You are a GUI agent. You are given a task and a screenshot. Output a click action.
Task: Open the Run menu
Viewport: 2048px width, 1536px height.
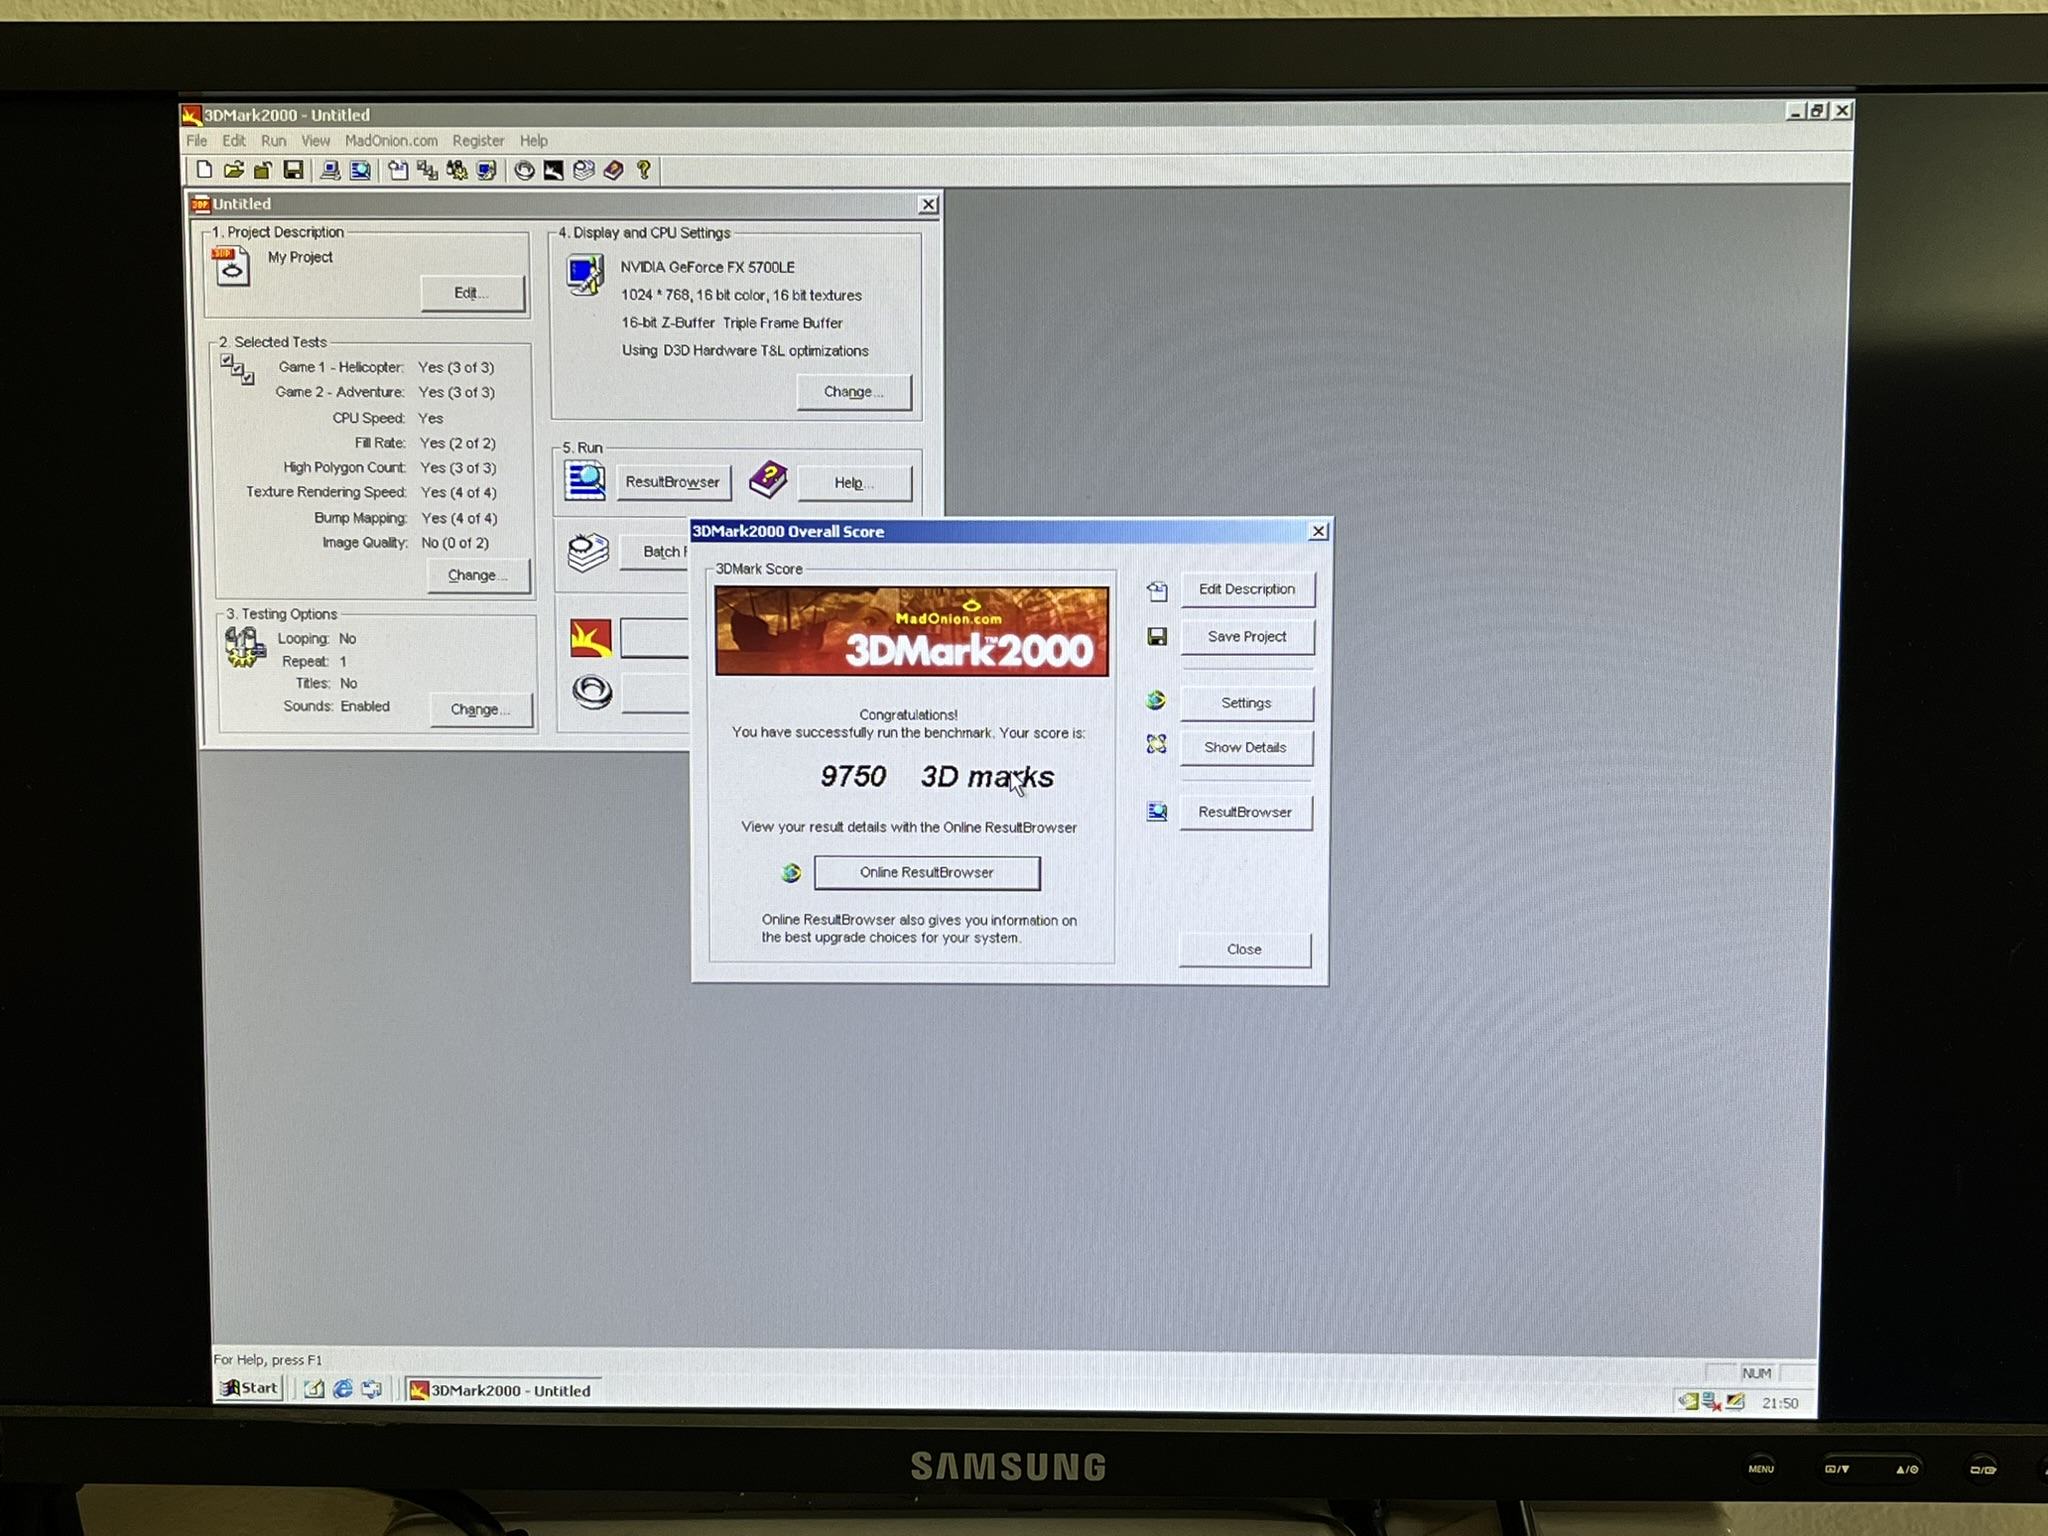273,141
